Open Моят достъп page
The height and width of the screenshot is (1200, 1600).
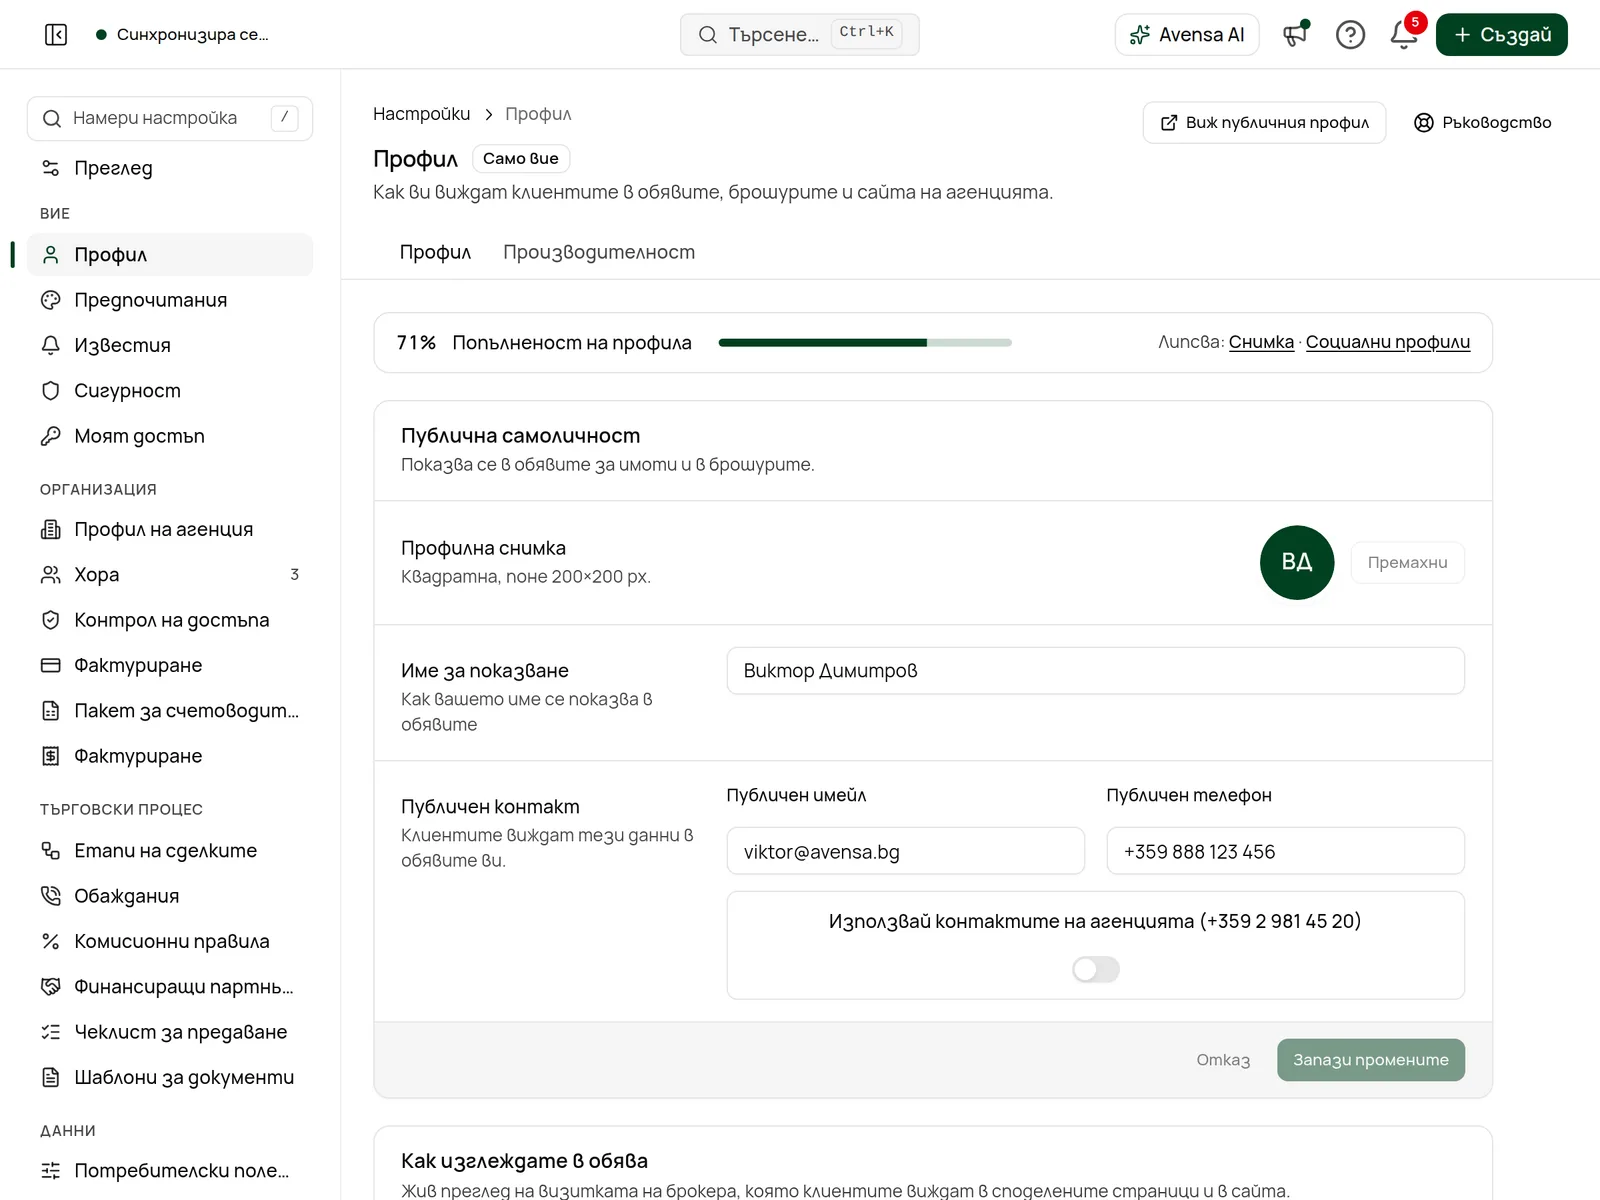[x=170, y=436]
